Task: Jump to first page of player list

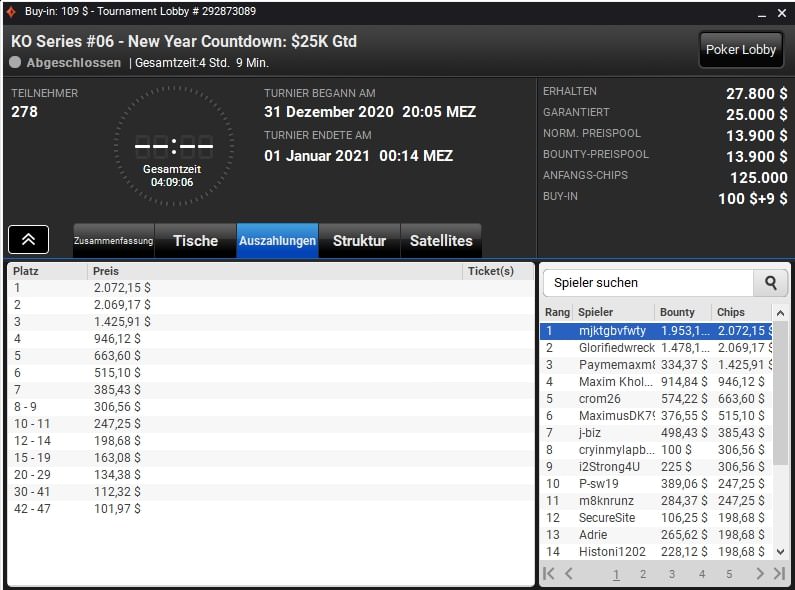Action: click(549, 574)
